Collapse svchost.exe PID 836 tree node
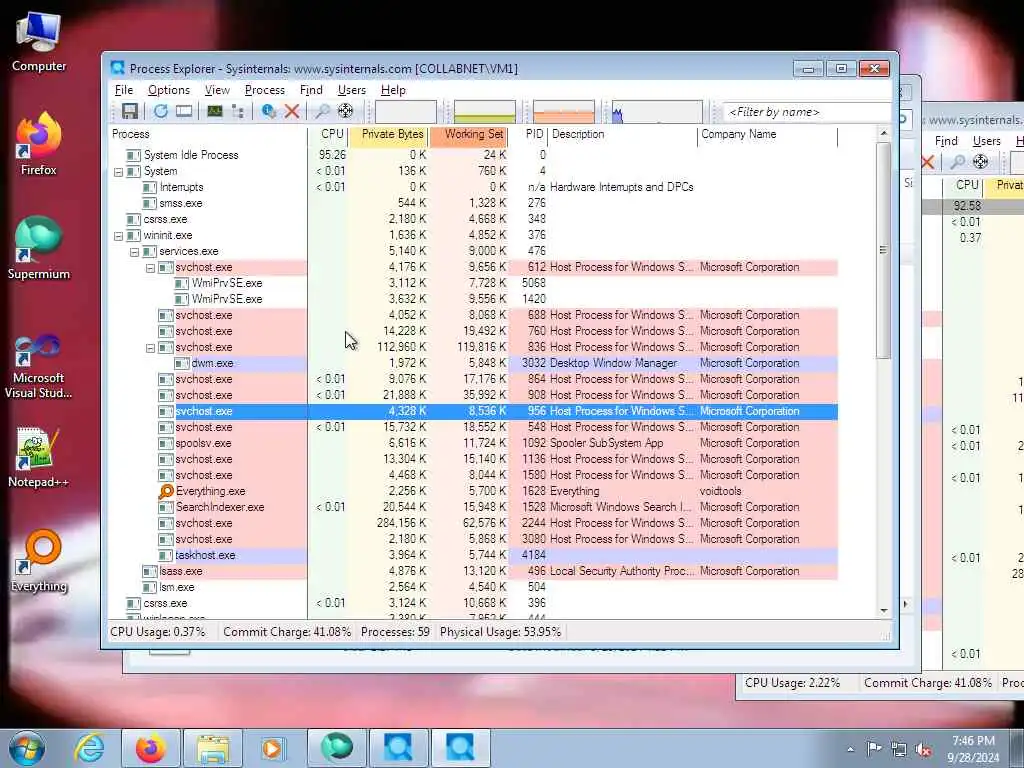 coord(150,348)
